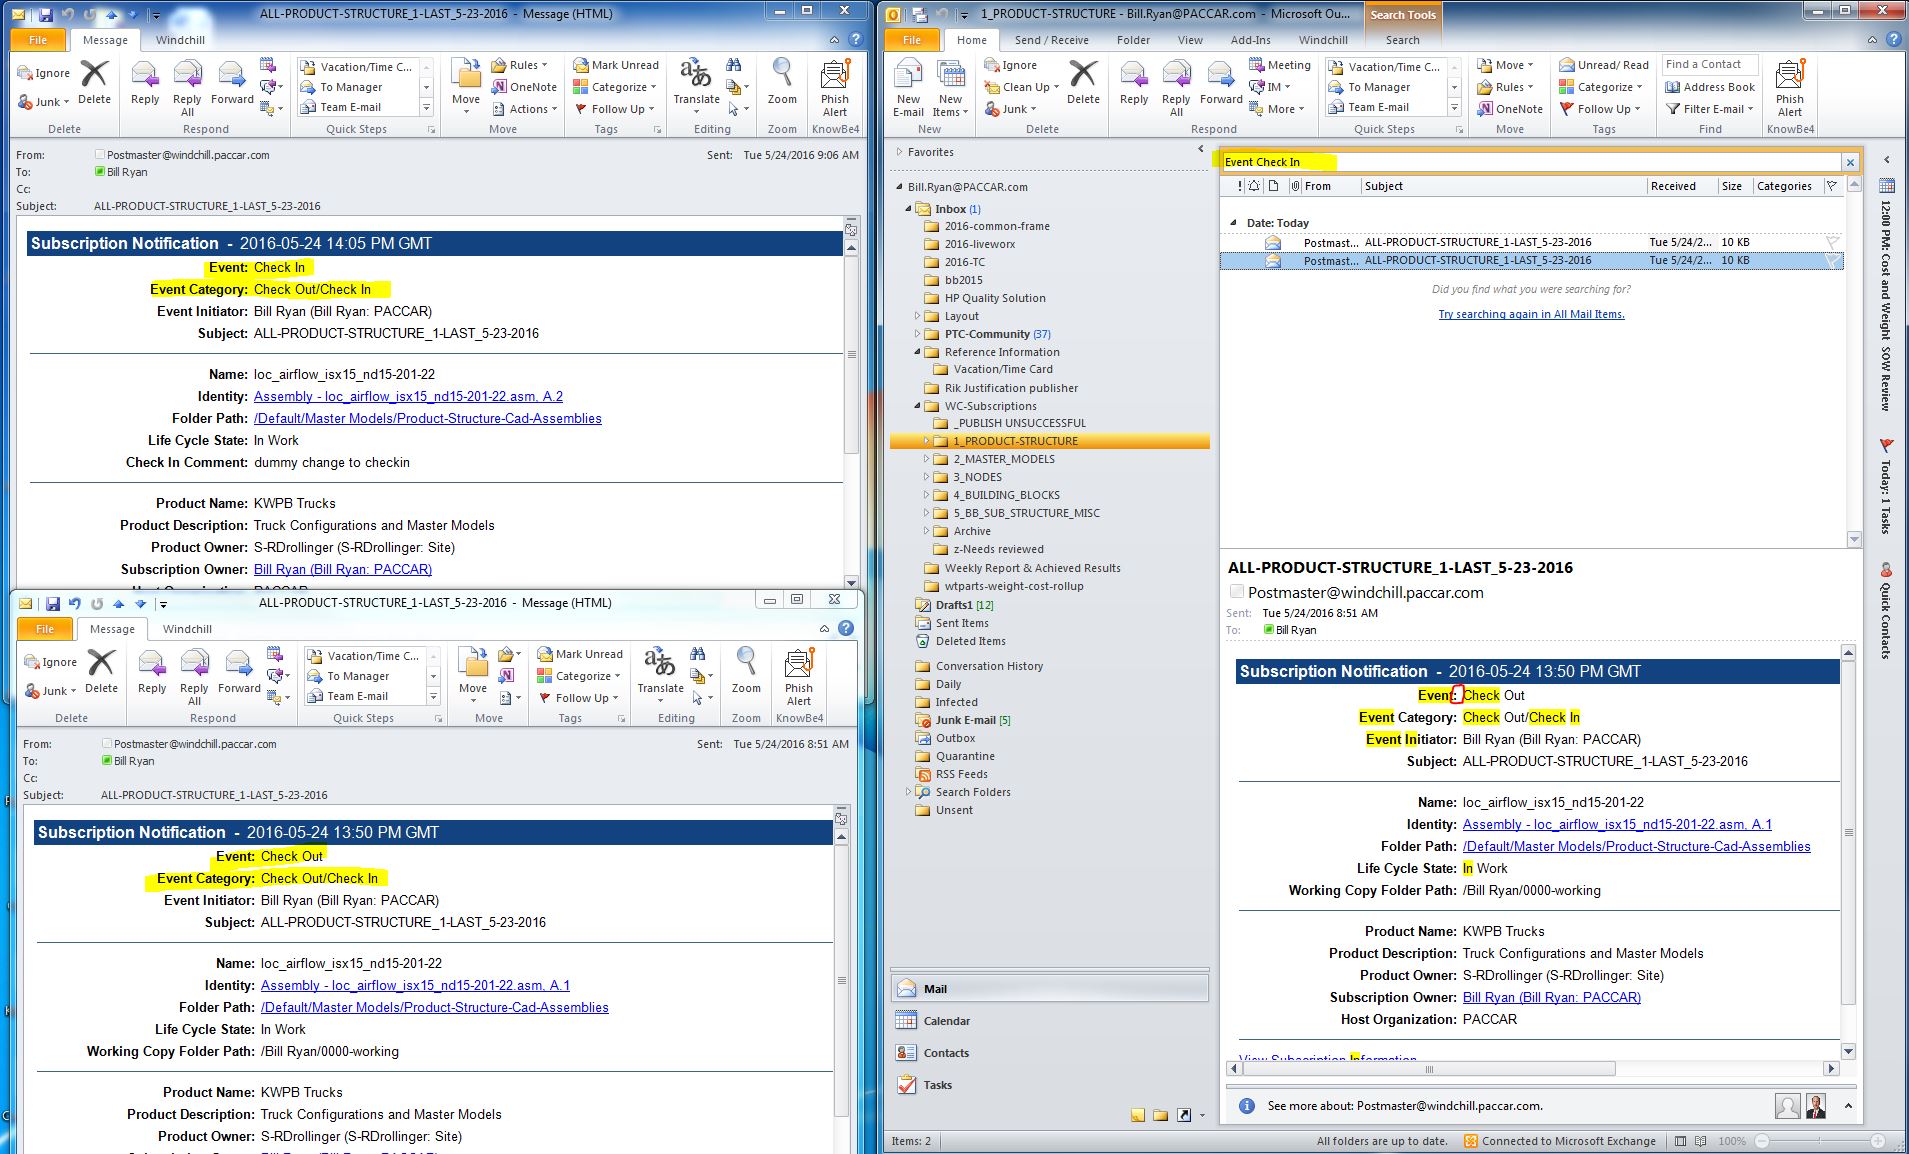Image resolution: width=1909 pixels, height=1154 pixels.
Task: Open Follow Up dropdown in main Outlook
Action: [1601, 109]
